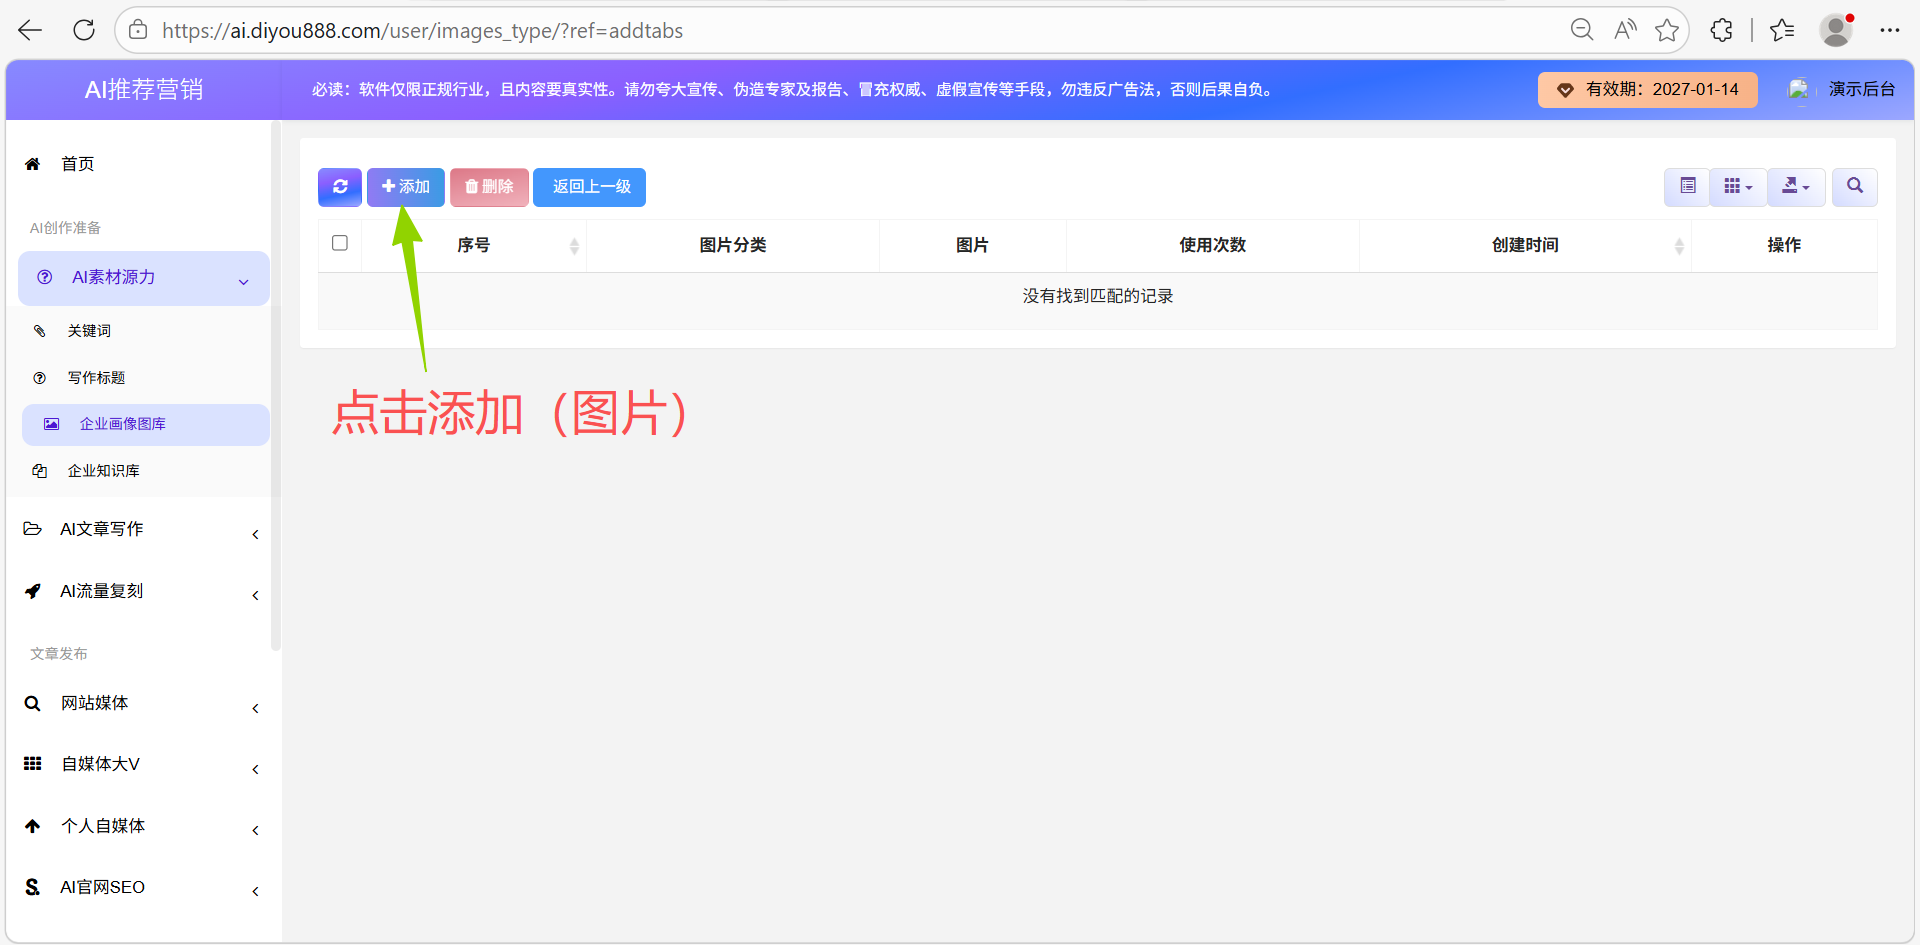
Task: Toggle the select-all checkbox in table header
Action: coord(340,243)
